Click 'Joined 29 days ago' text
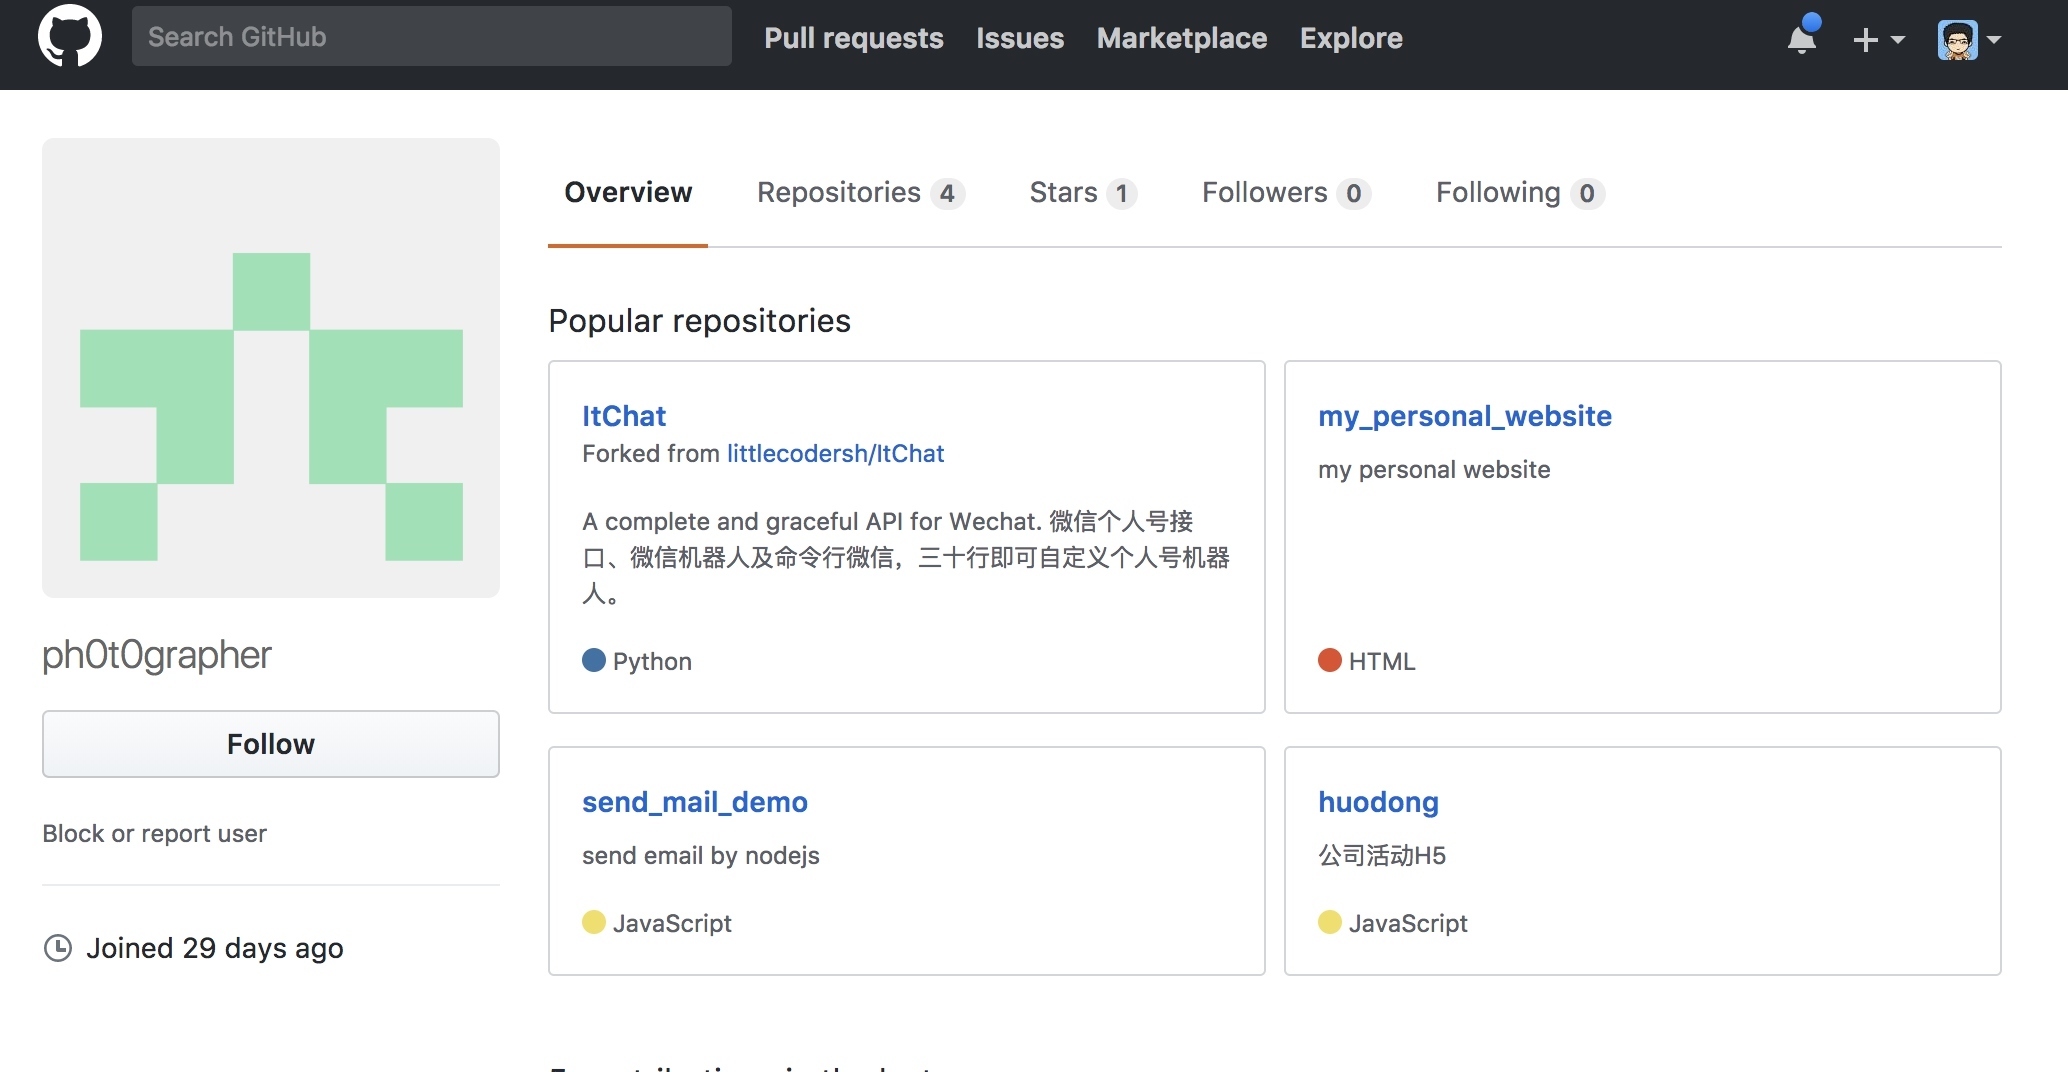Image resolution: width=2068 pixels, height=1072 pixels. 215,948
